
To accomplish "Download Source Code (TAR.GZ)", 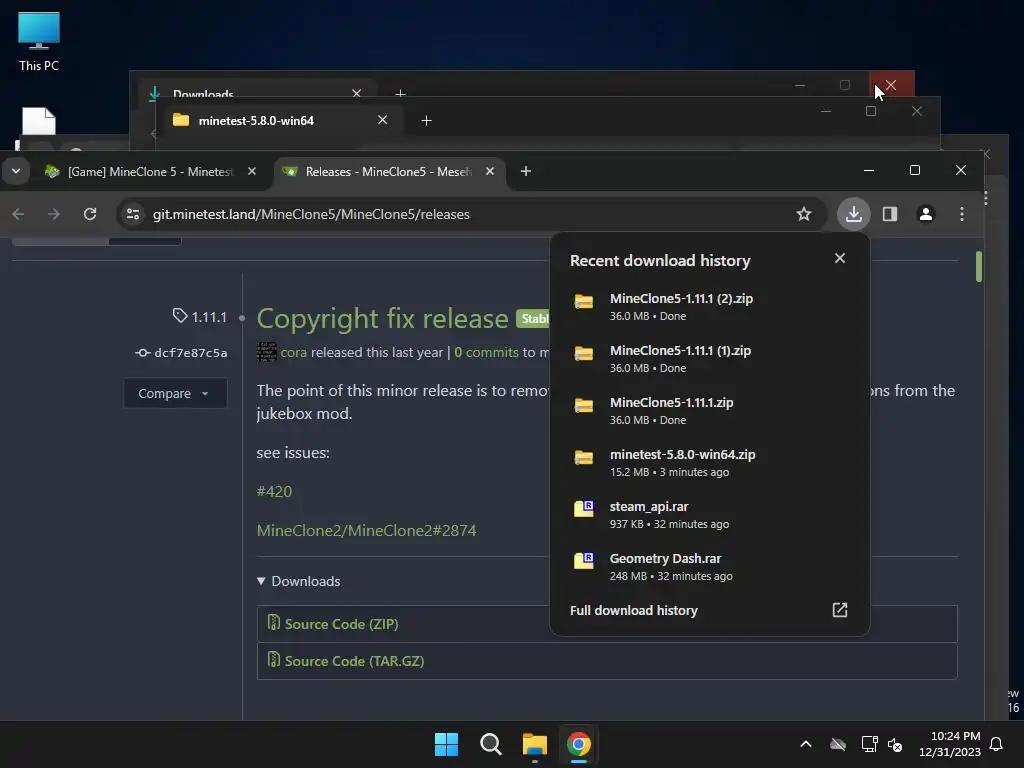I will pyautogui.click(x=355, y=661).
